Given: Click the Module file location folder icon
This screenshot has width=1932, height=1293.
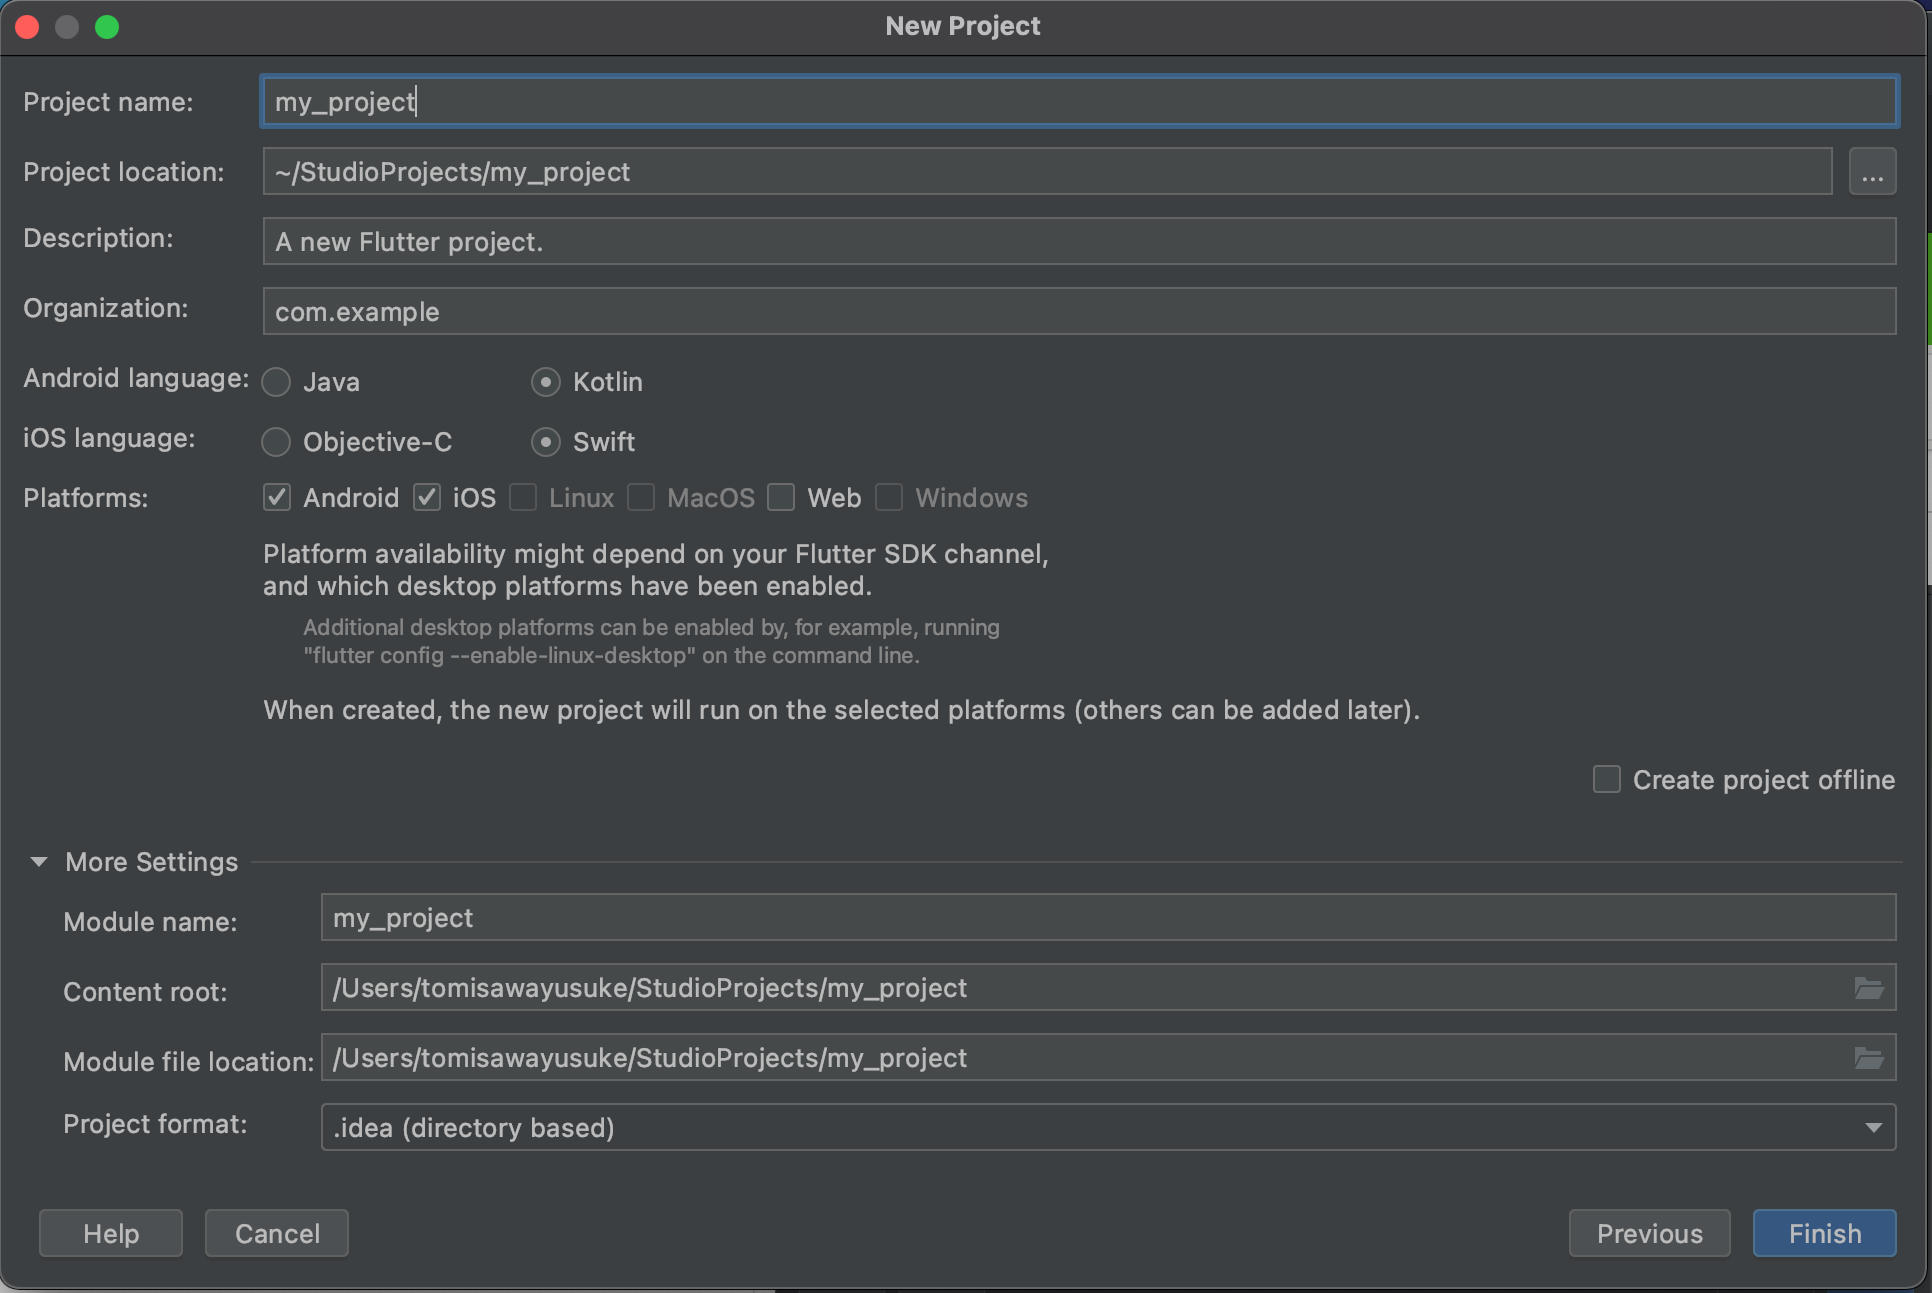Looking at the screenshot, I should point(1868,1058).
